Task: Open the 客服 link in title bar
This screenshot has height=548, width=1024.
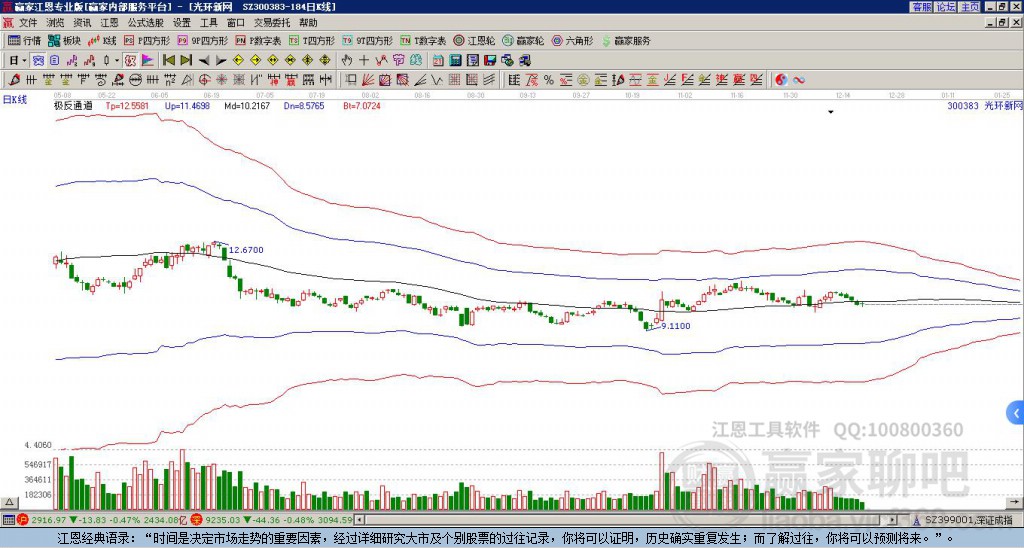Action: [x=921, y=7]
